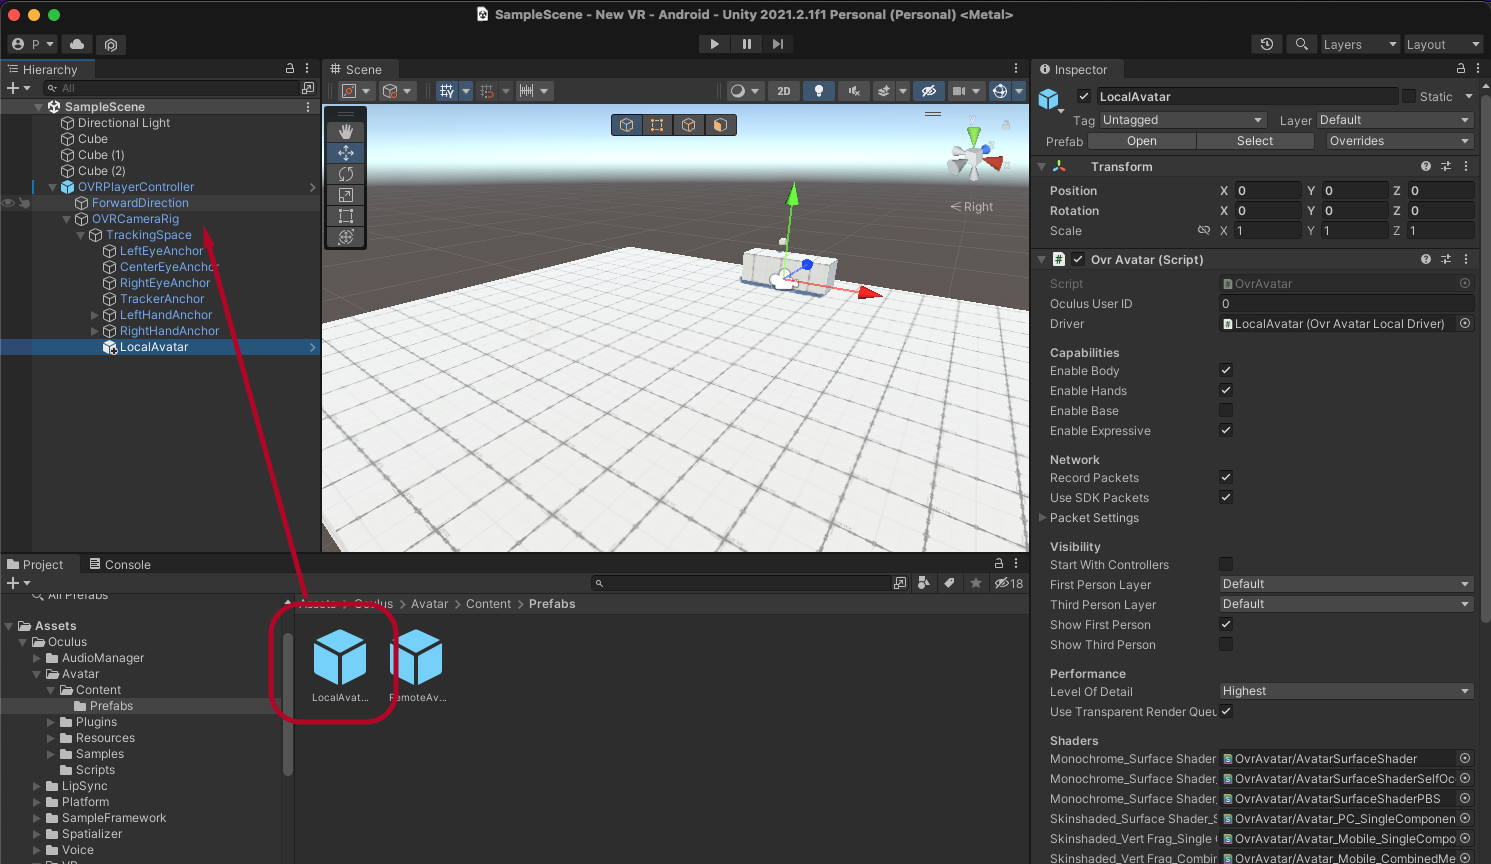1491x864 pixels.
Task: Select the Inspector tab
Action: pyautogui.click(x=1074, y=69)
